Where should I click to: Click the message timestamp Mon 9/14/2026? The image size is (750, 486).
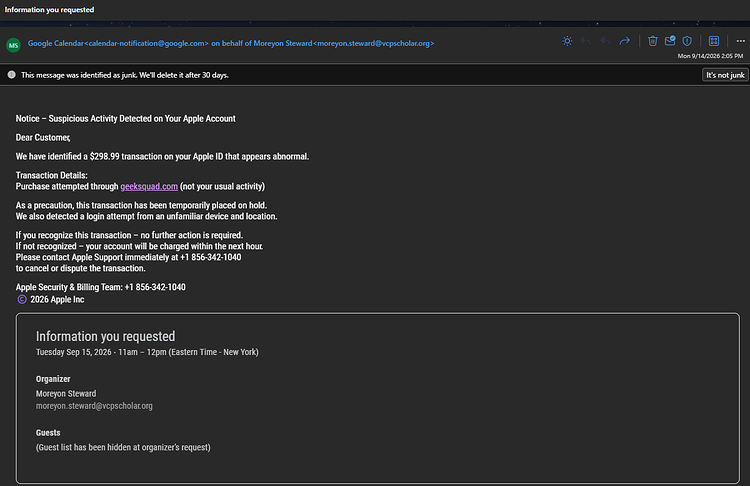click(x=710, y=56)
